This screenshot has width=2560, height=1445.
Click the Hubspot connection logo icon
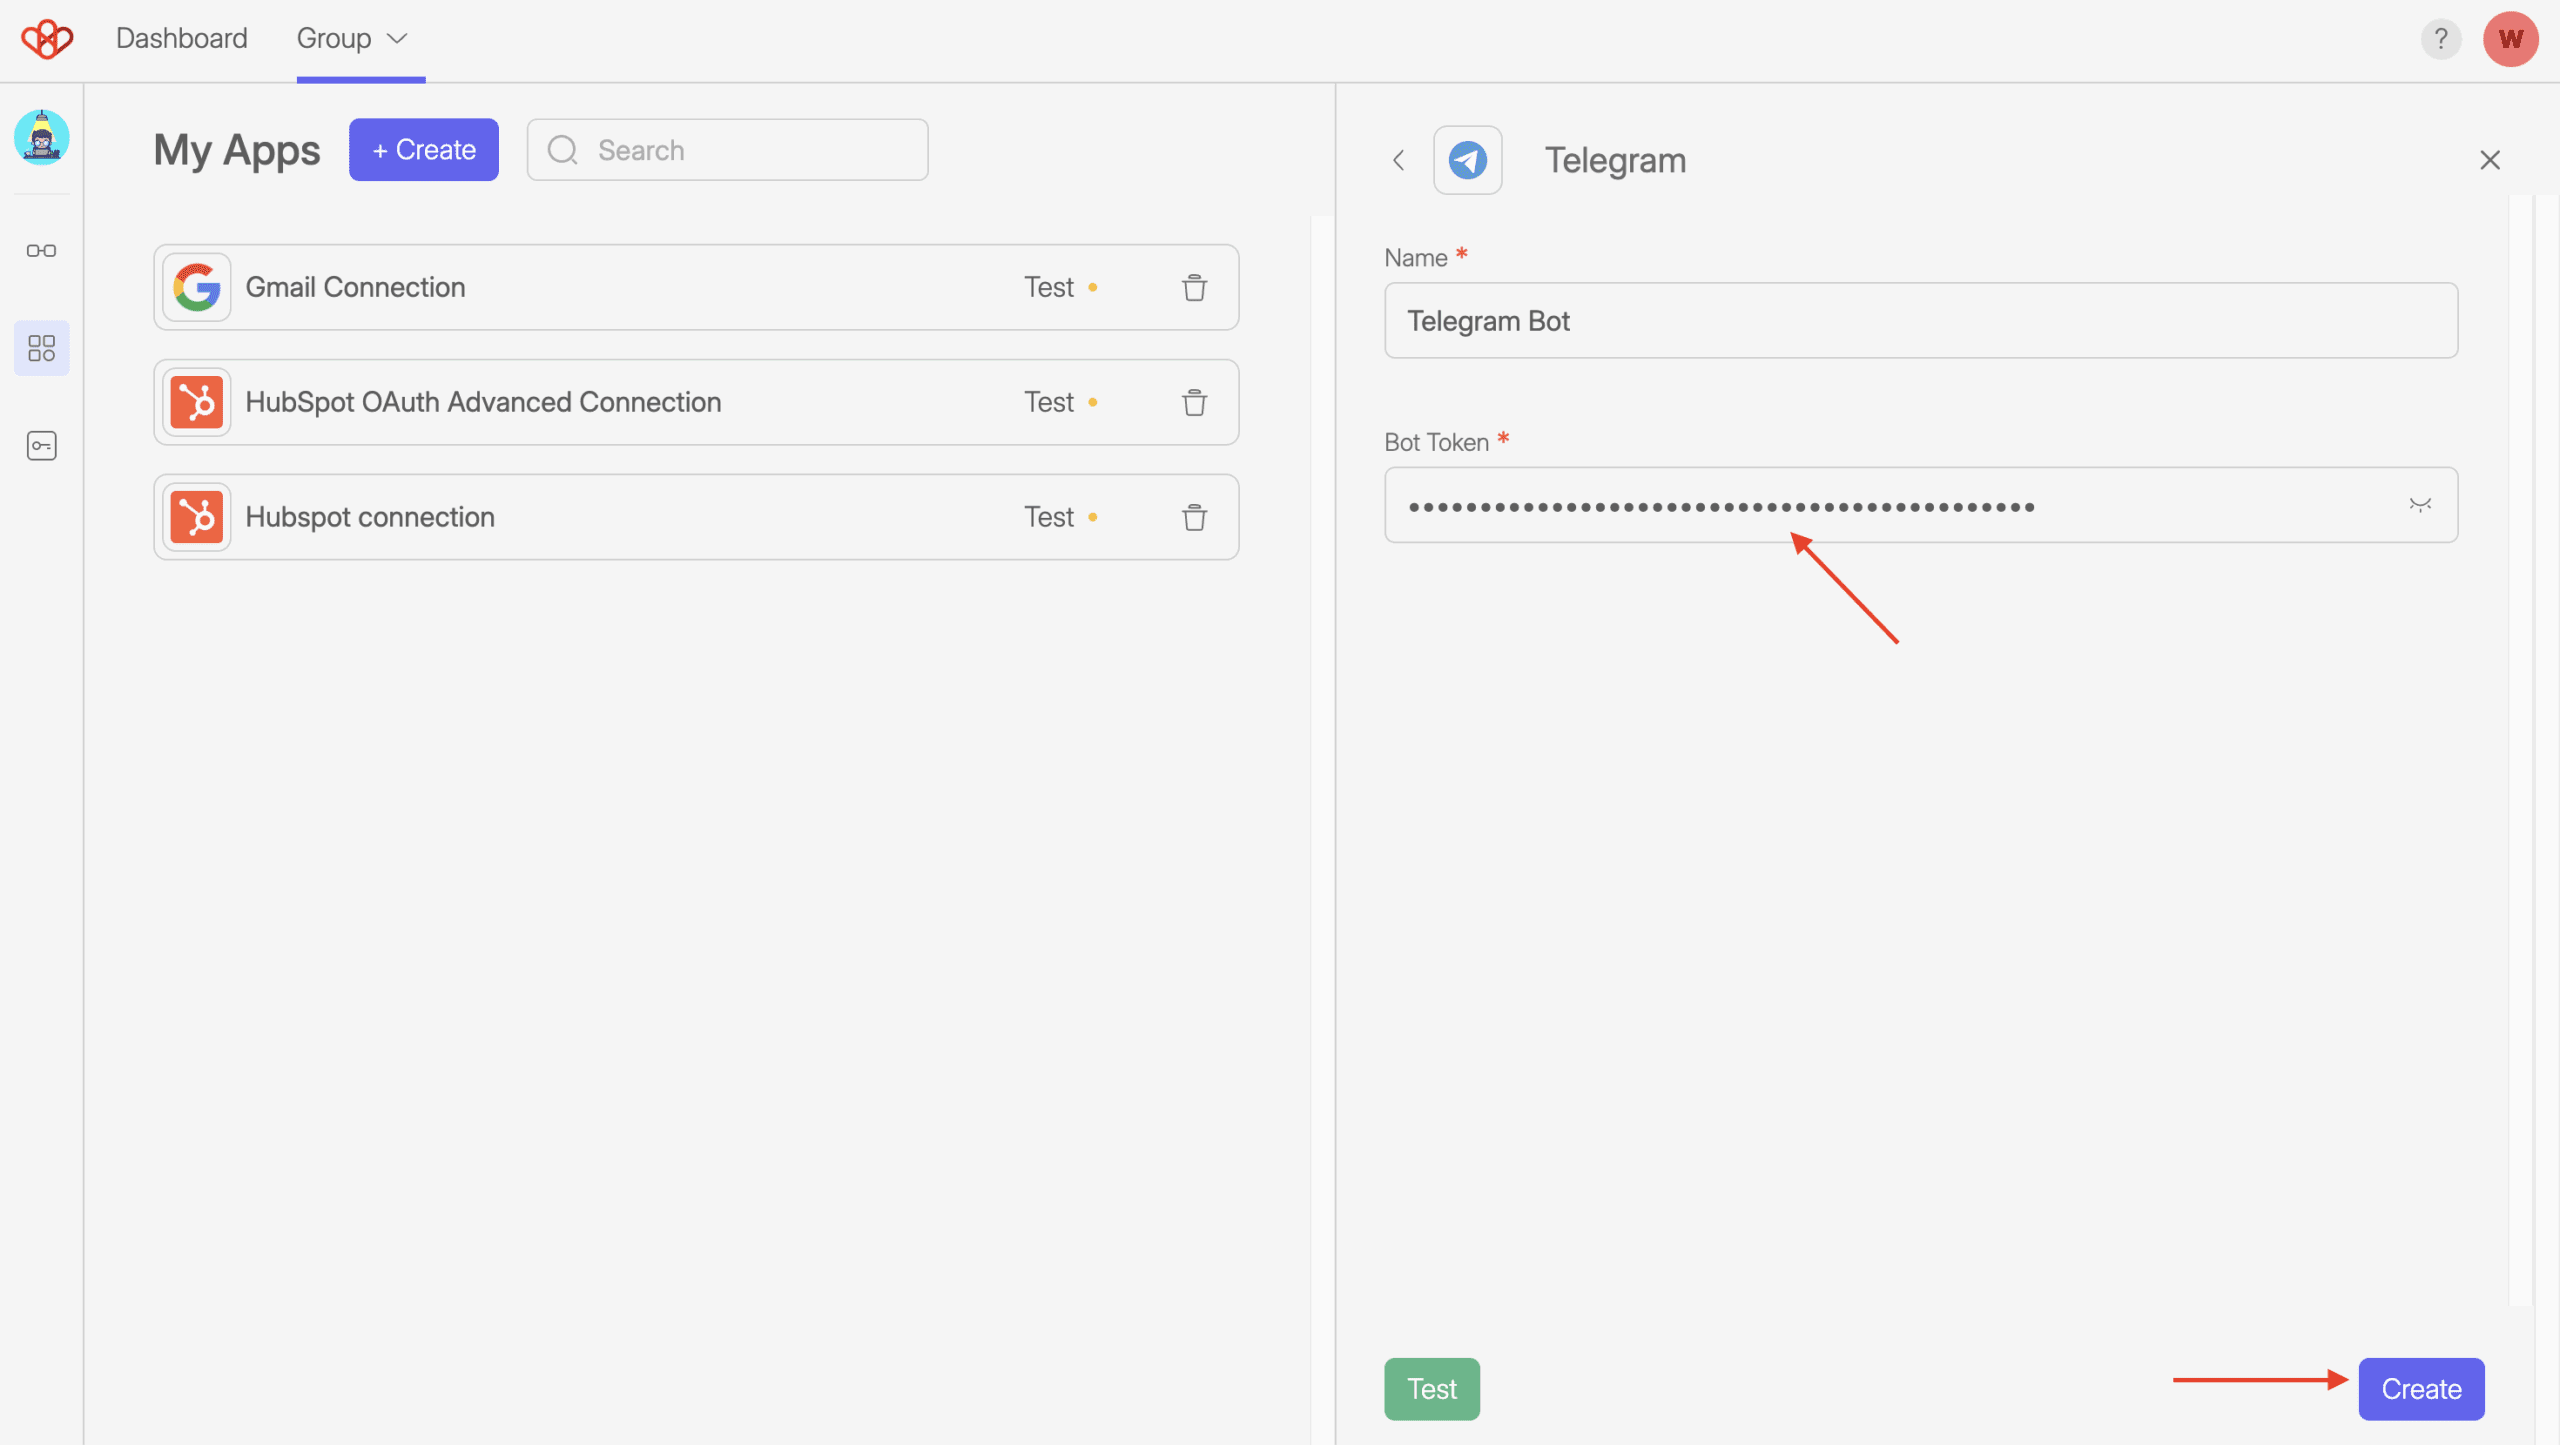197,517
